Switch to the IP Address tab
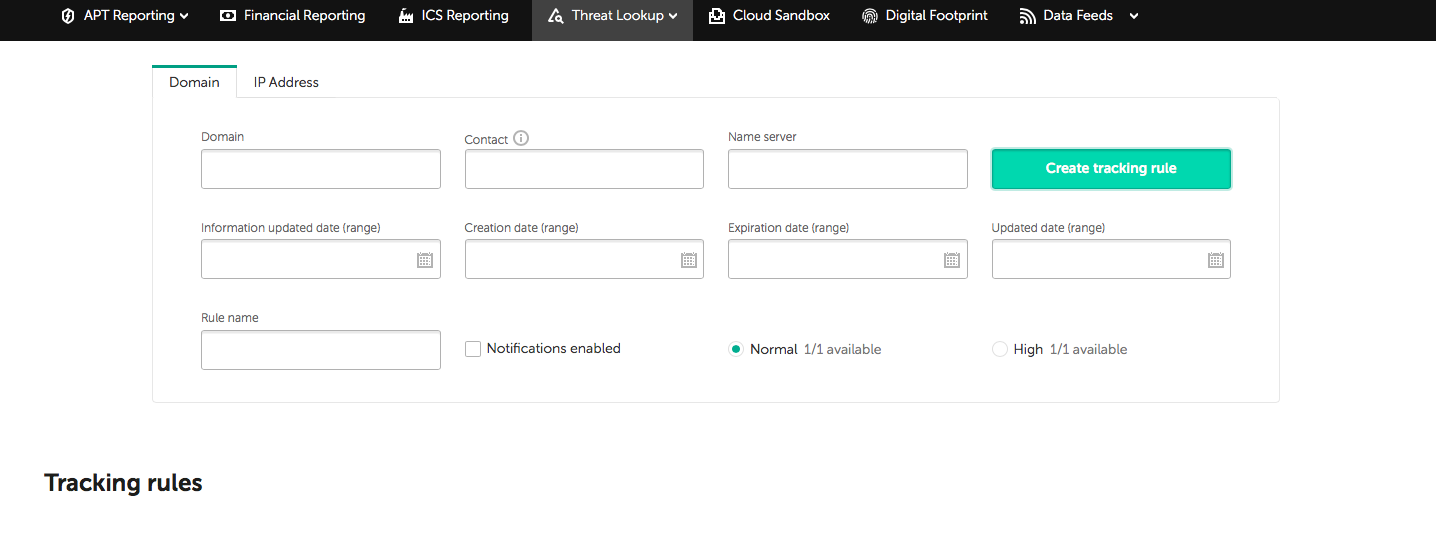1436x535 pixels. point(286,82)
